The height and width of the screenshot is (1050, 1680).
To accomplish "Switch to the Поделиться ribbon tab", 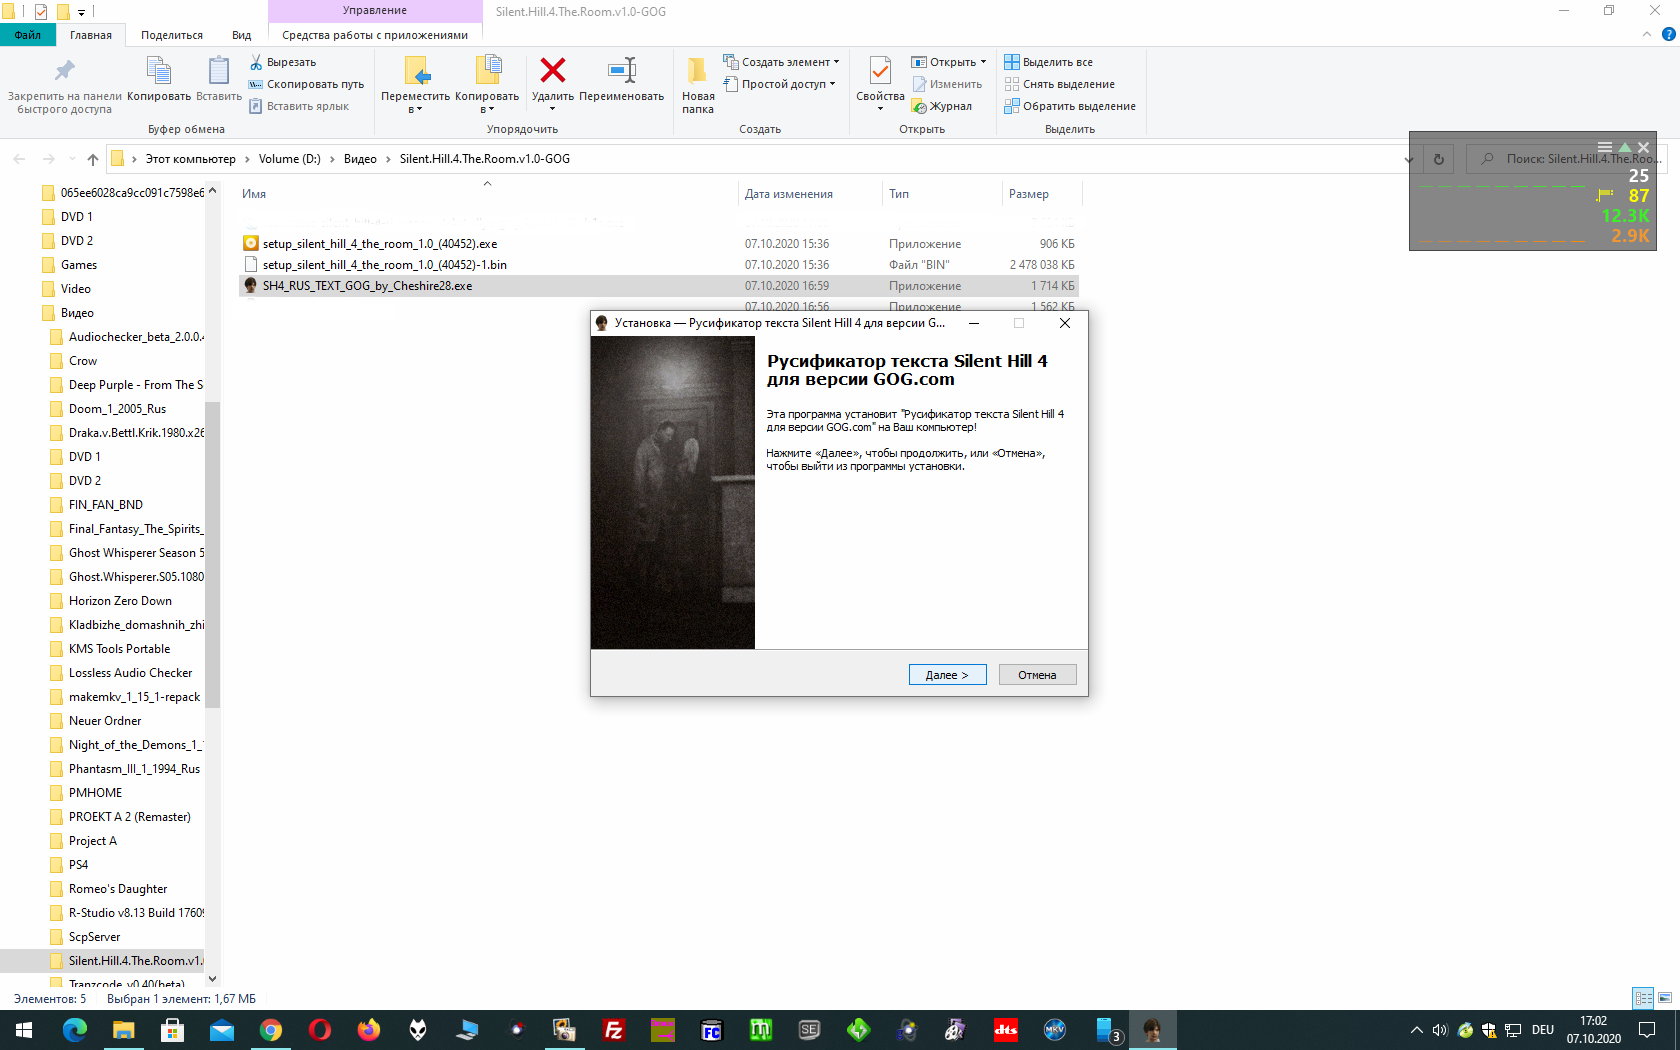I will (x=172, y=35).
